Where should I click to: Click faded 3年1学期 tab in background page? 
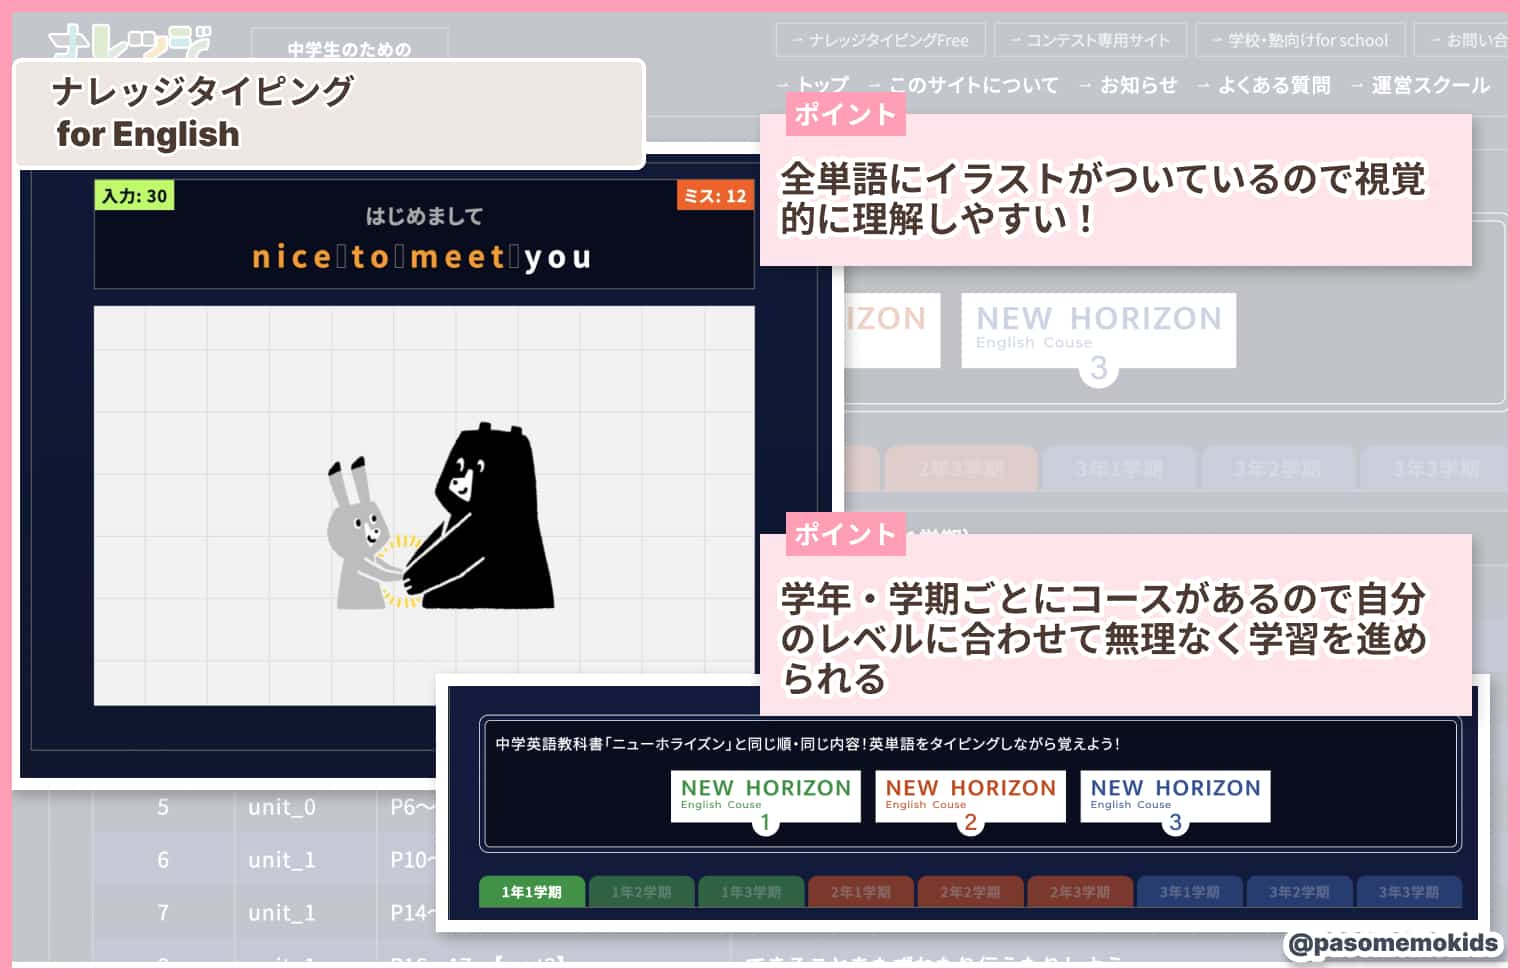pyautogui.click(x=1119, y=468)
